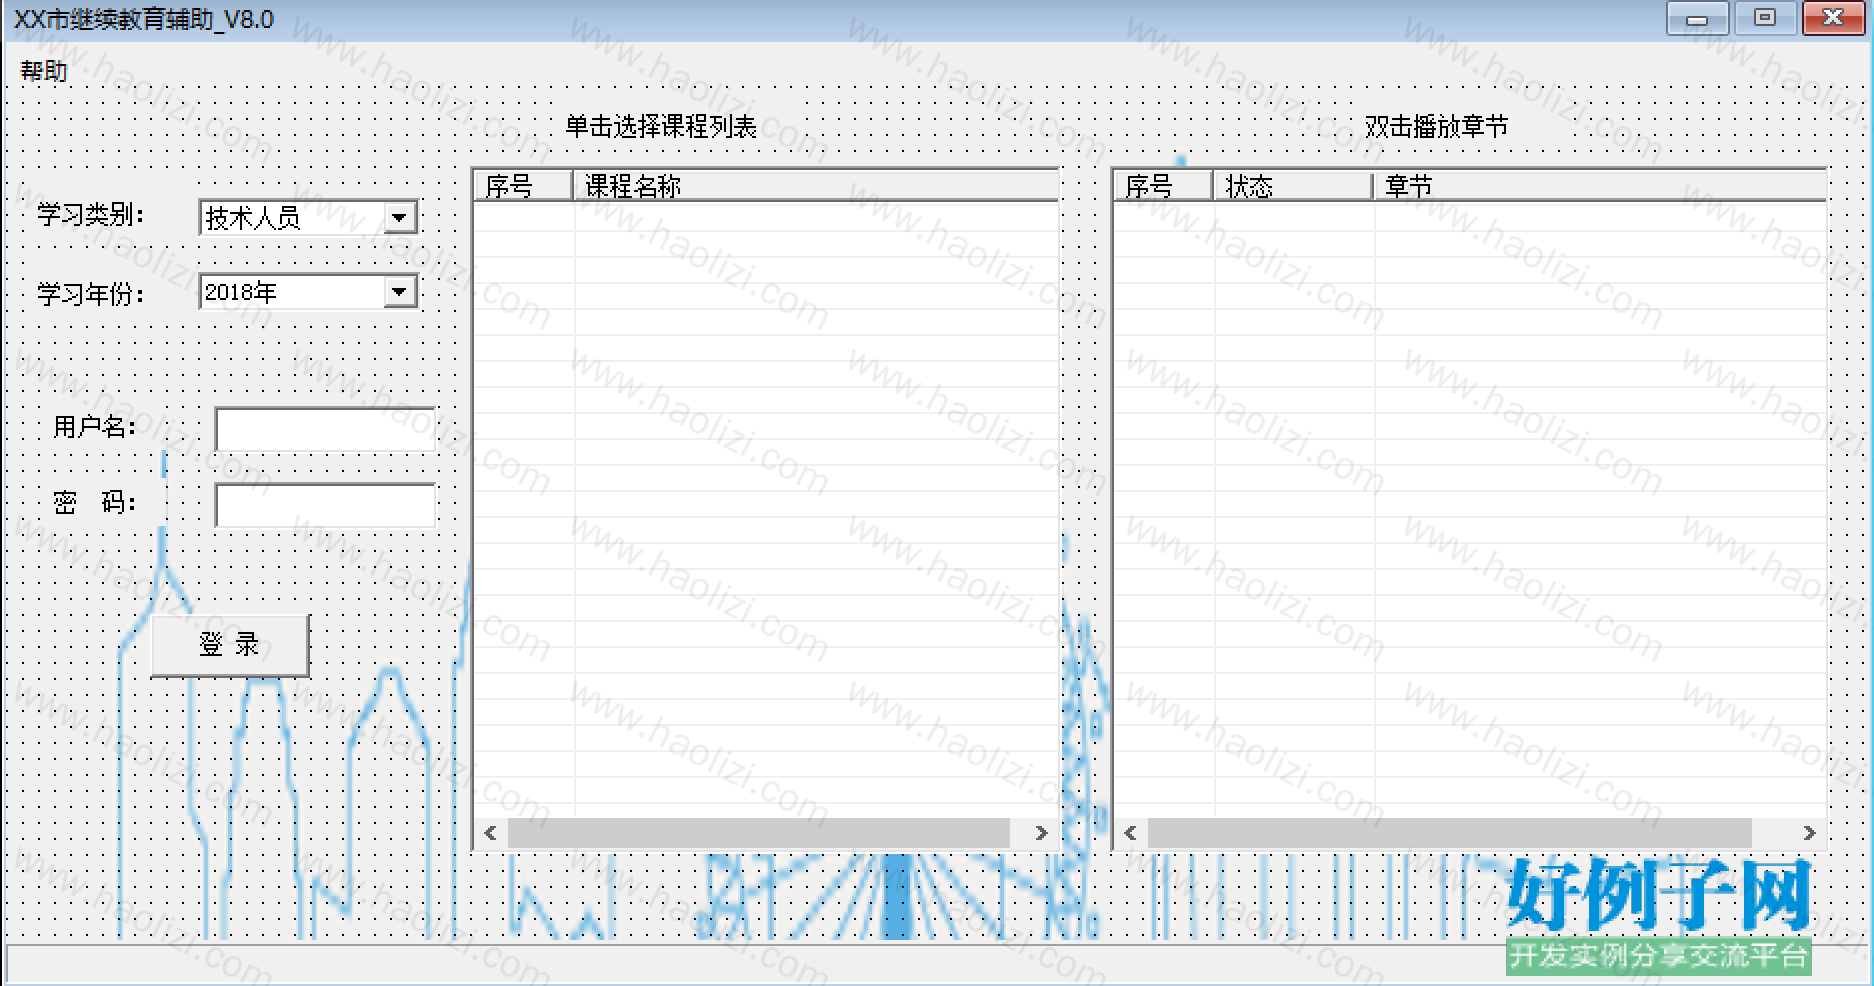Click the 章节 column header
Screen dimensions: 1874x986
1600,186
